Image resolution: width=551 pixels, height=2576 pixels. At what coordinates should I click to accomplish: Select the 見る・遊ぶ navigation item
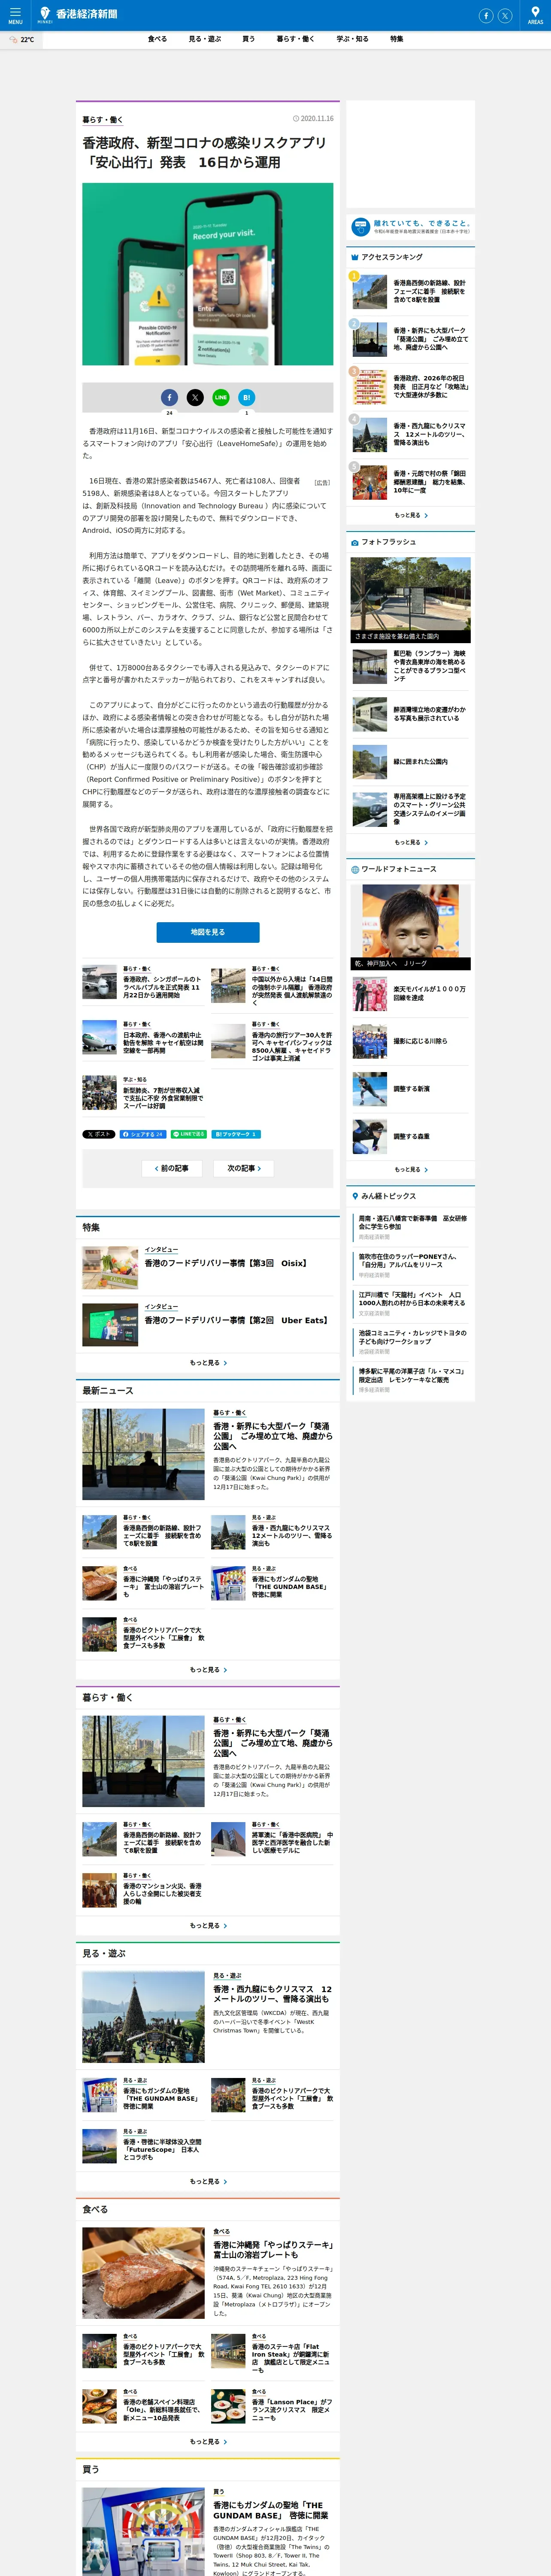pyautogui.click(x=205, y=39)
